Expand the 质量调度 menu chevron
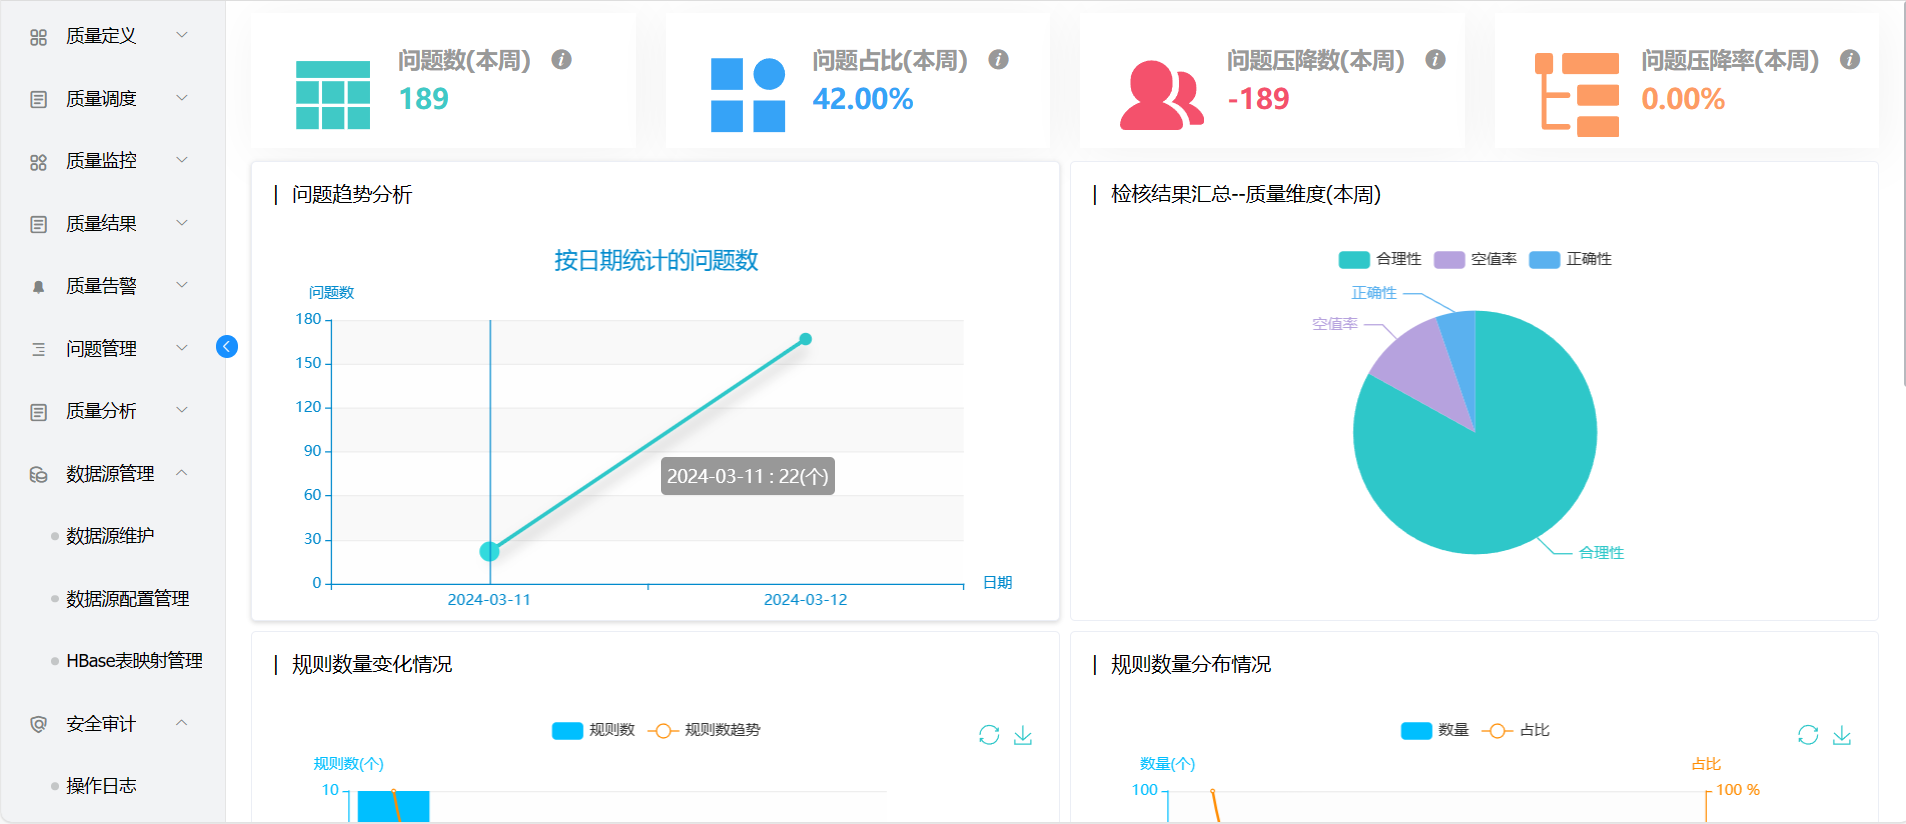Screen dimensions: 1906x824 point(182,98)
